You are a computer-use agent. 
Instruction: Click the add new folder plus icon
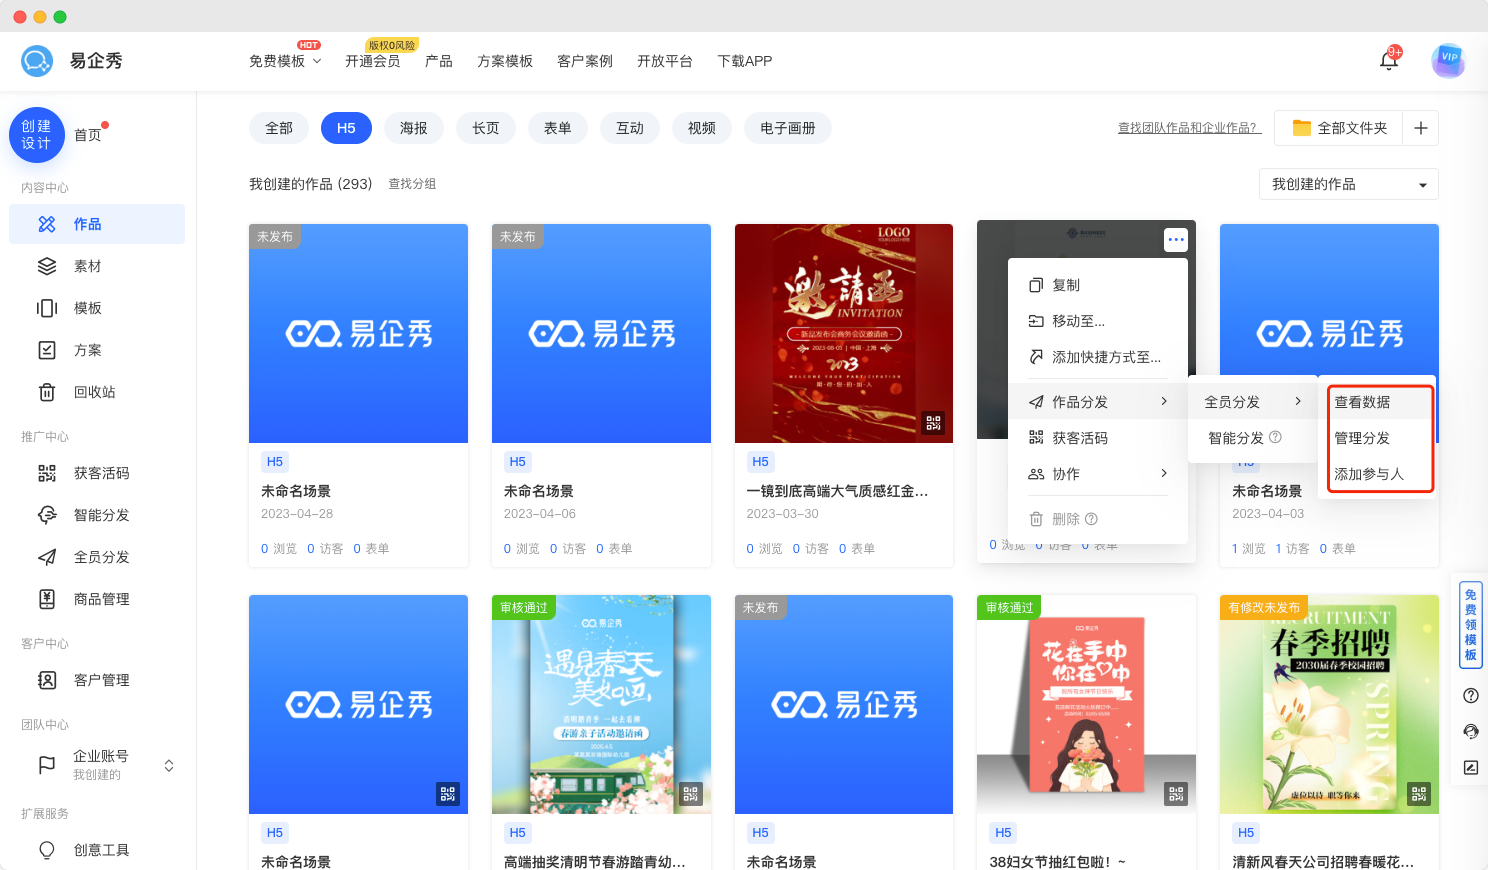(x=1420, y=128)
